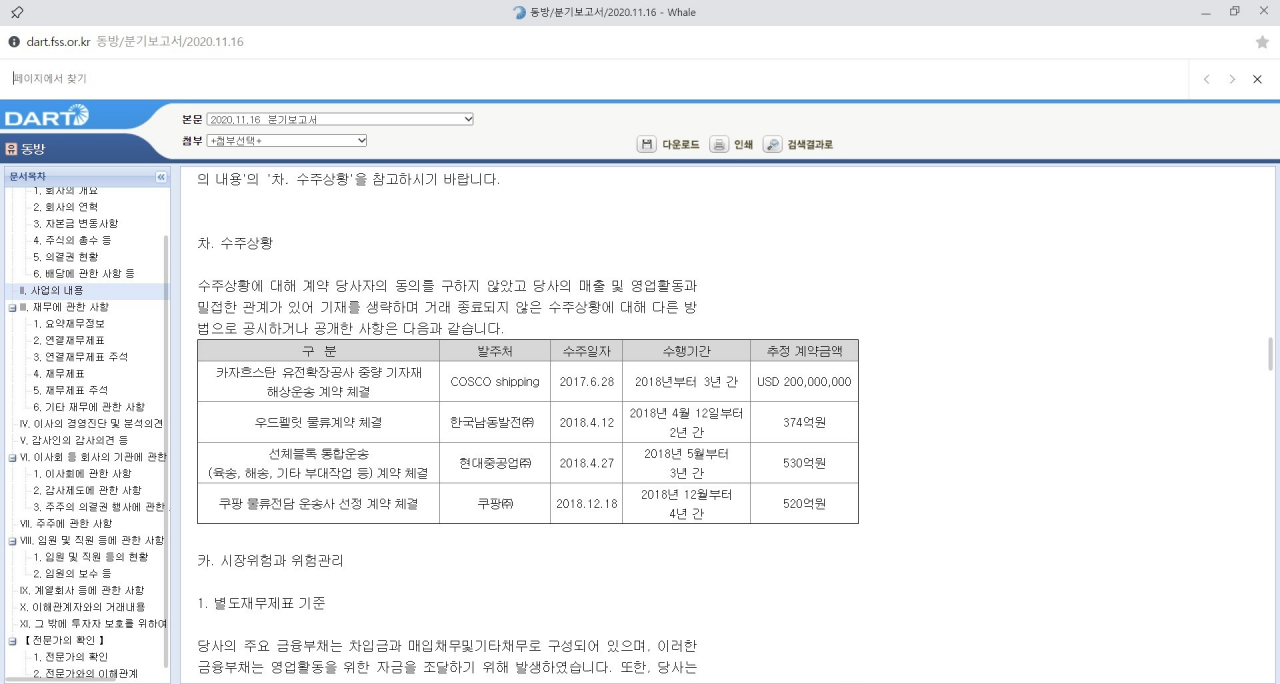
Task: Return to search results via magnifier icon
Action: point(772,144)
